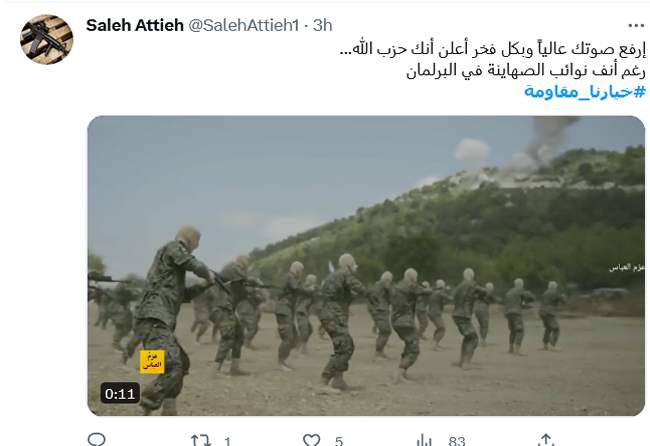Click the white Arabic watermark on video right
Viewport: 650px width, 446px height.
626,268
